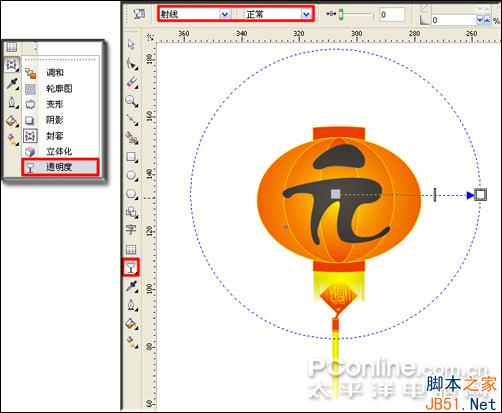Screen dimensions: 502x413
Task: Choose 透明度 (Transparency) from the flyout menu
Action: pos(60,167)
